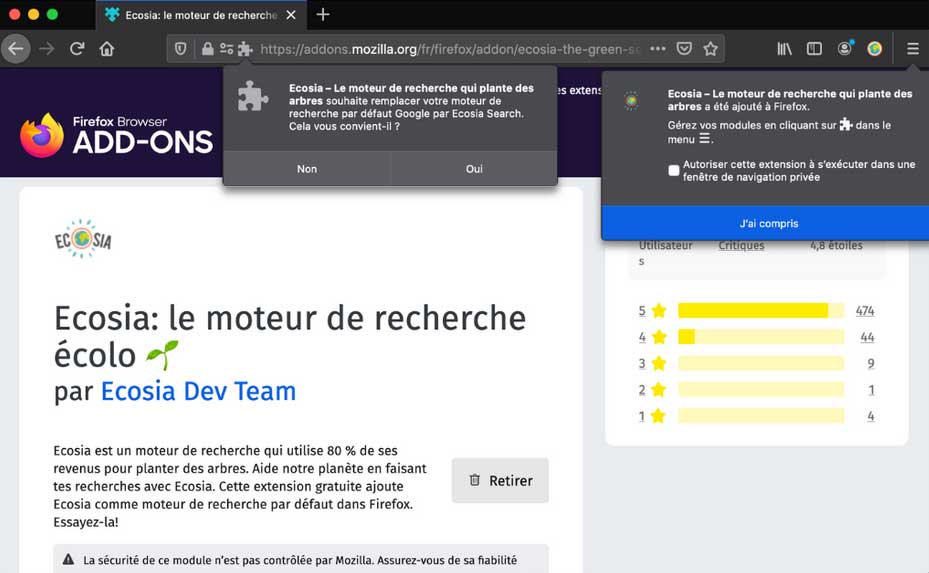Click the 'Utilisateurs' label
This screenshot has width=929, height=573.
665,253
